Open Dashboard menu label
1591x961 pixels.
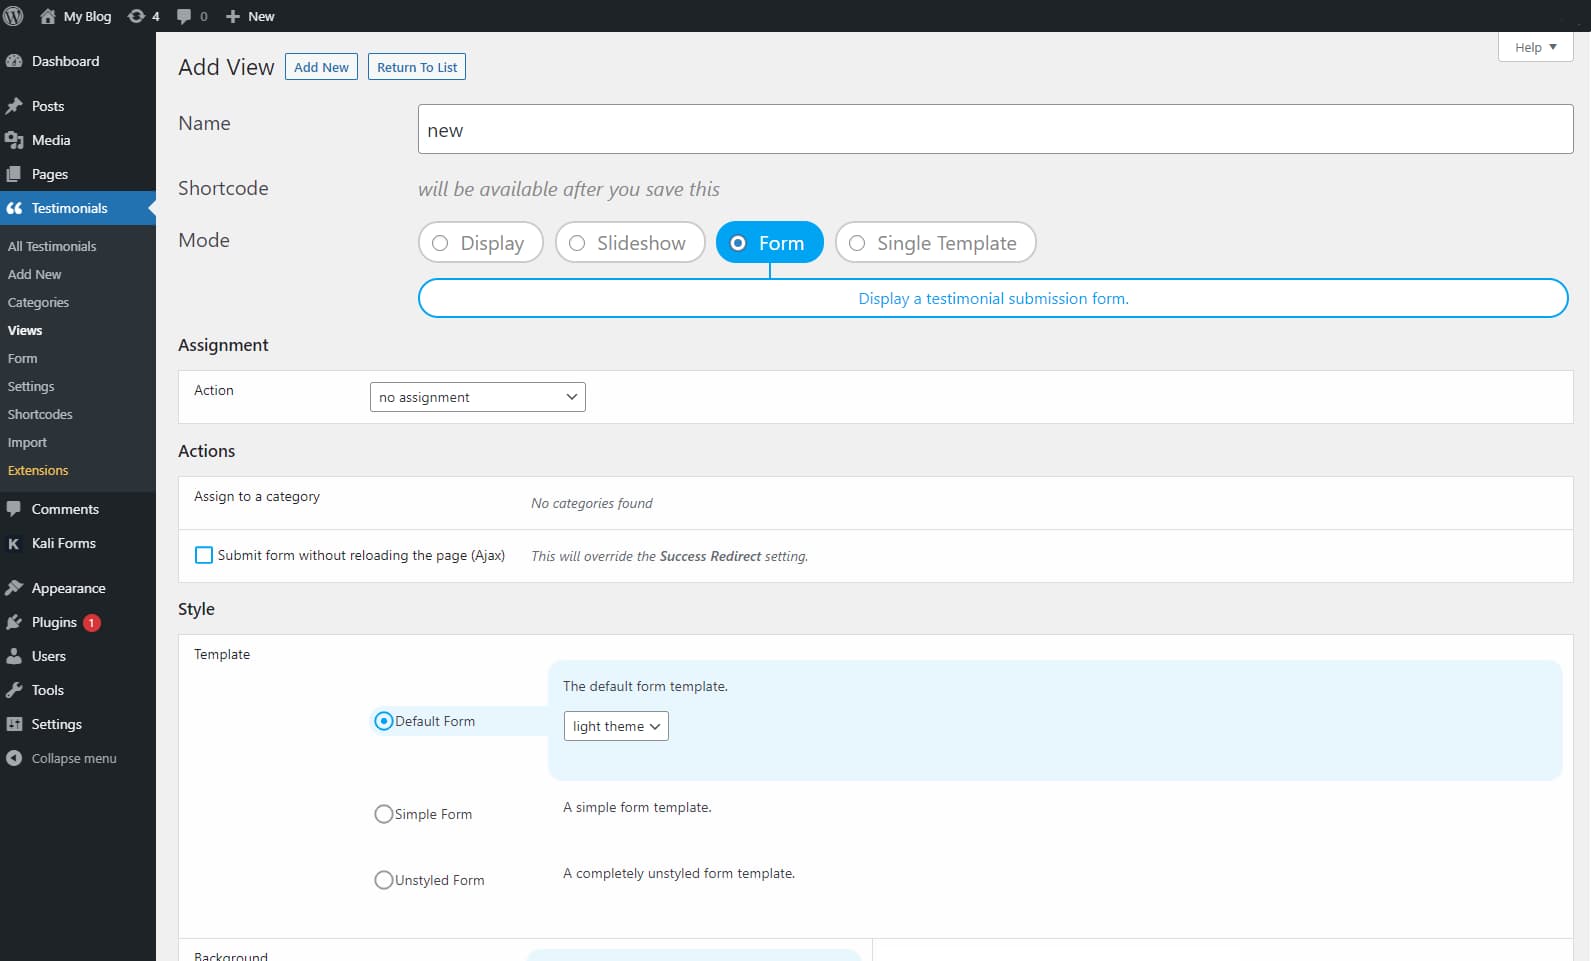pos(66,61)
